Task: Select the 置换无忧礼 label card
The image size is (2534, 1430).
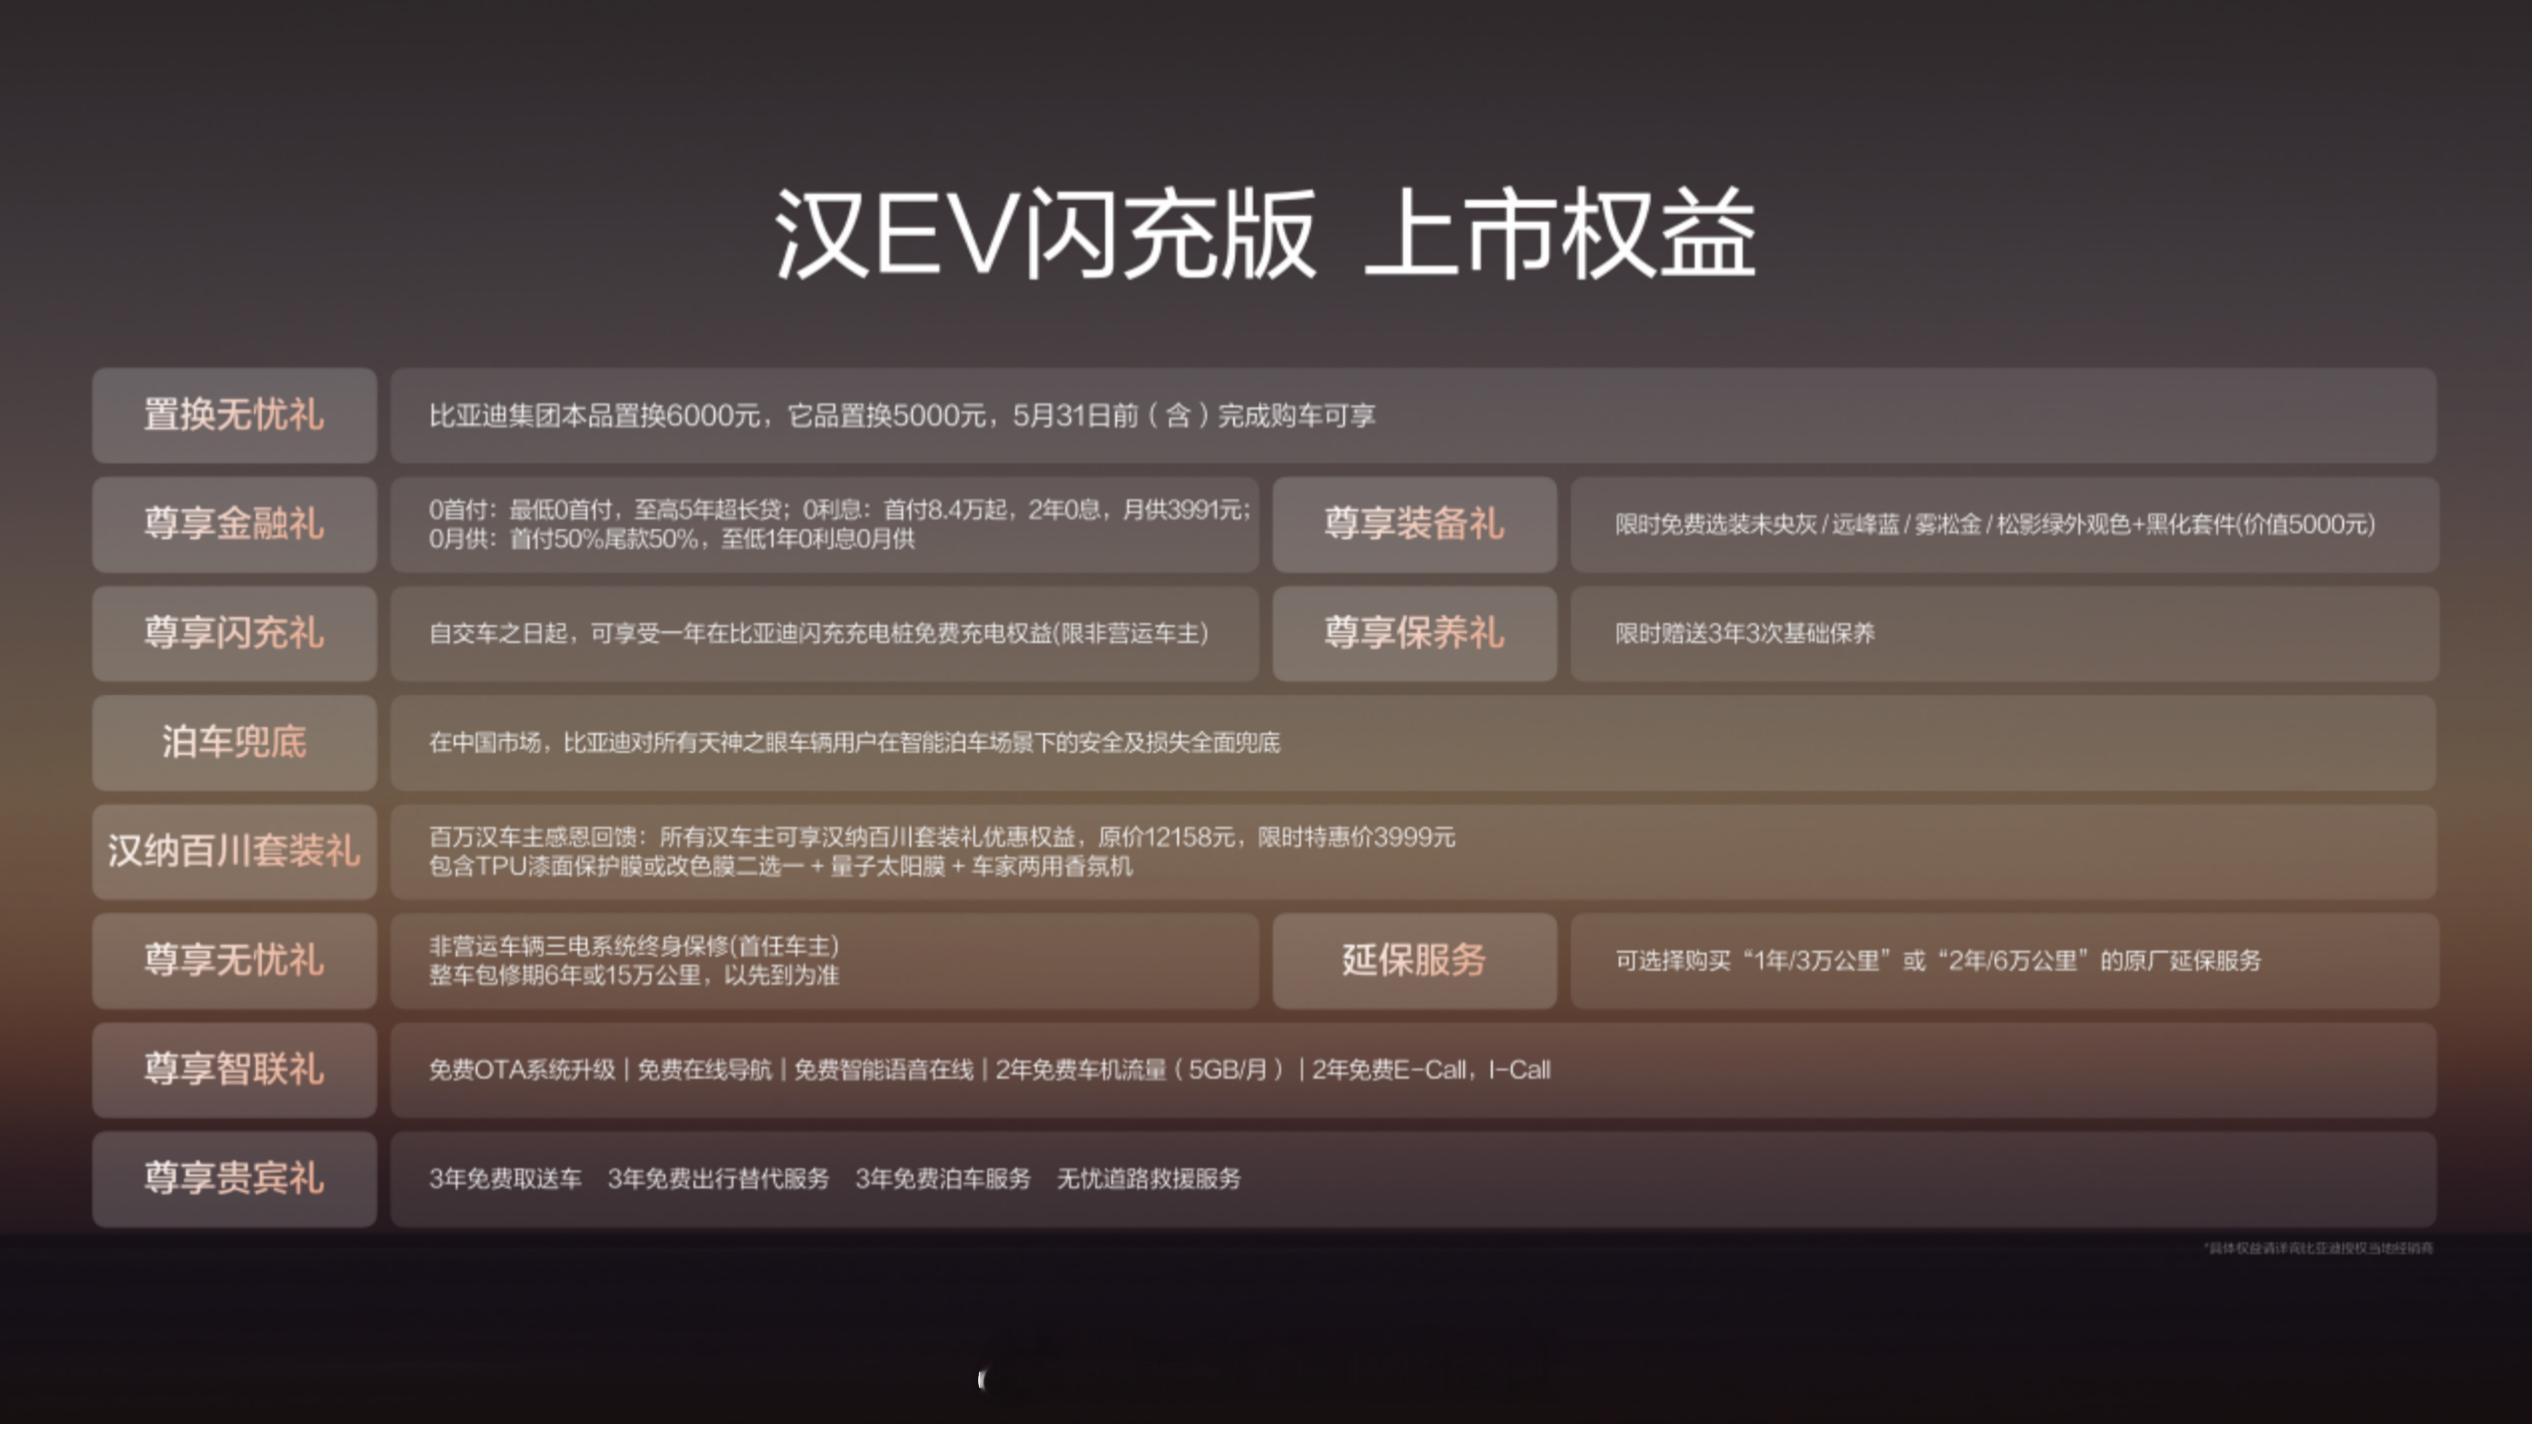Action: [234, 416]
